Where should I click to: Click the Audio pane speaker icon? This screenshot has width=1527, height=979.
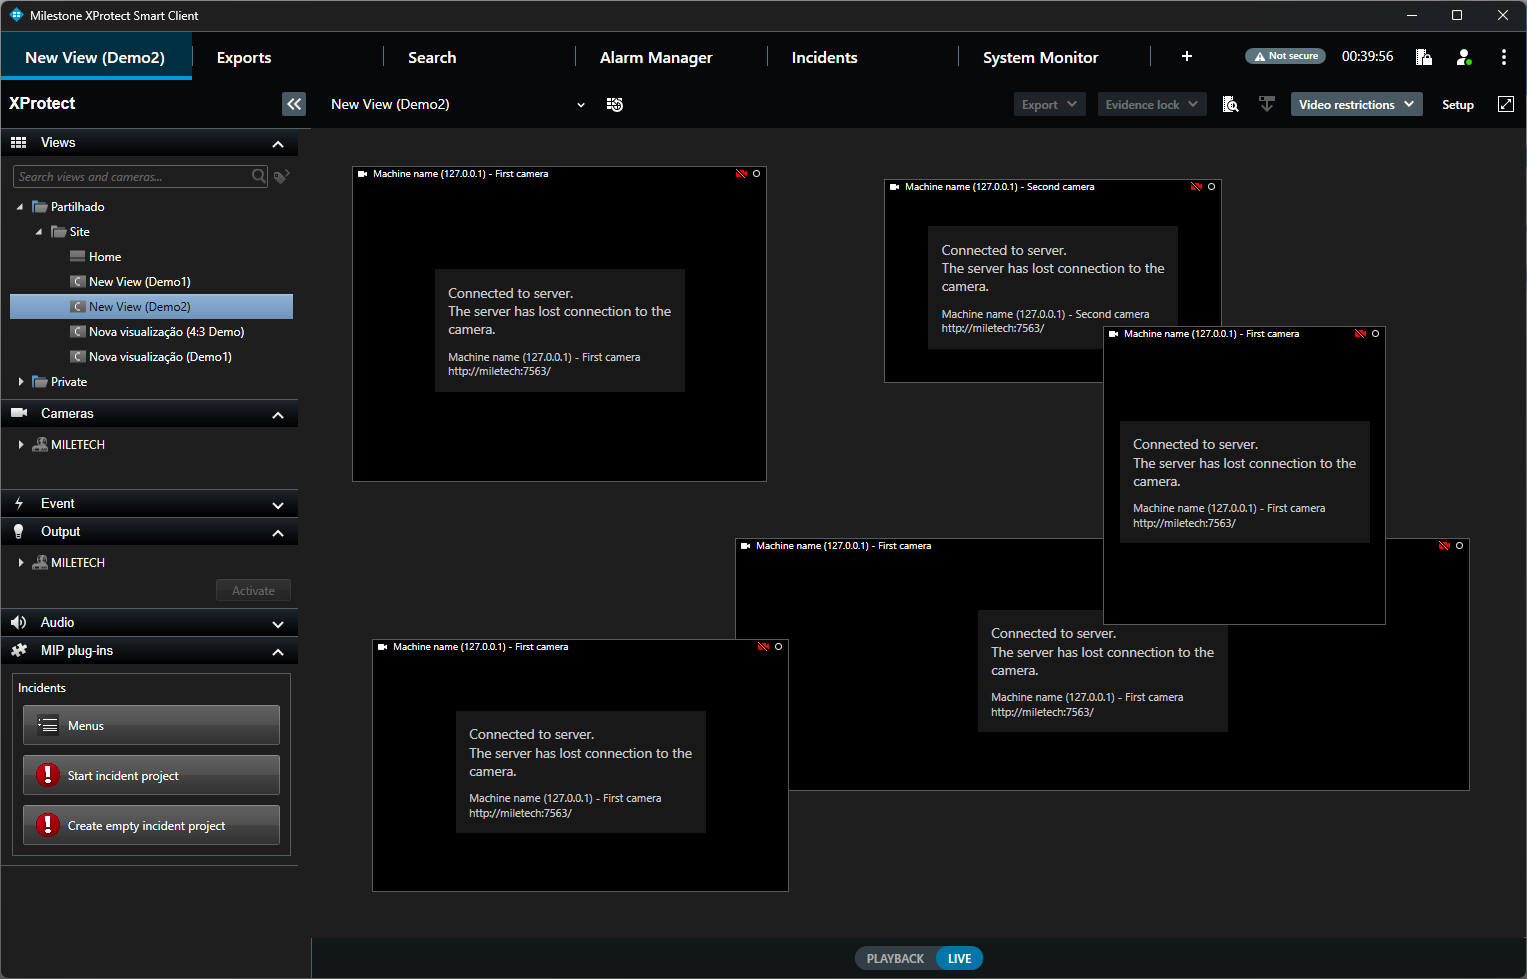18,622
